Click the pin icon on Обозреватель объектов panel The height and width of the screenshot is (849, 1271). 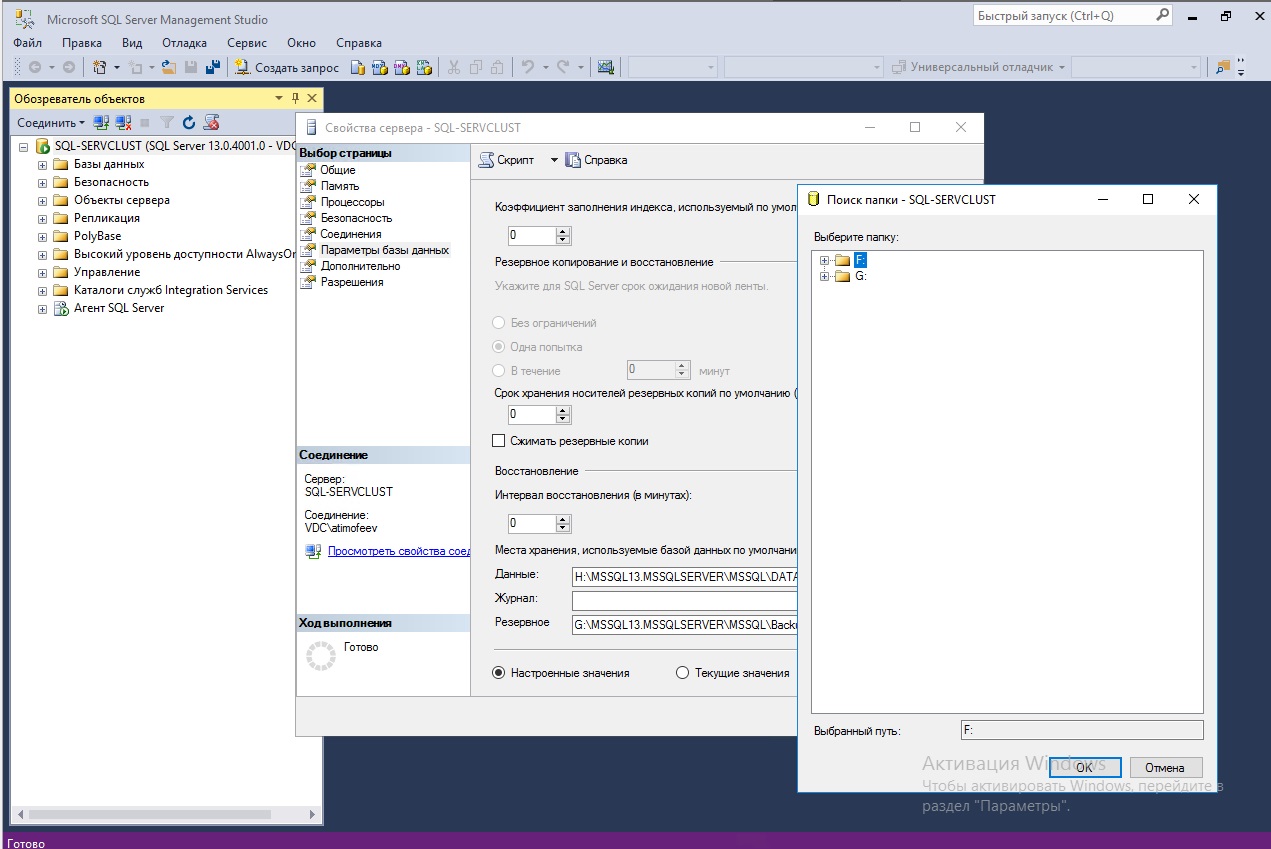(x=294, y=98)
